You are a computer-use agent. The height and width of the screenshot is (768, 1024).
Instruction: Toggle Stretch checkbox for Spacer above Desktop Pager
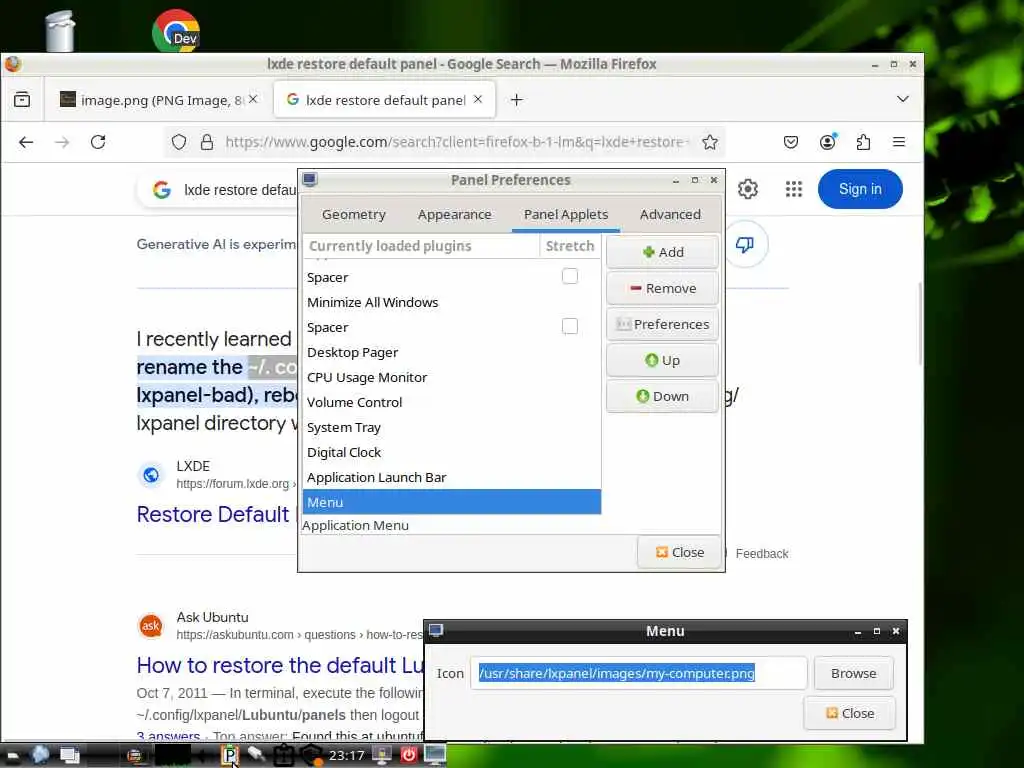(x=569, y=326)
